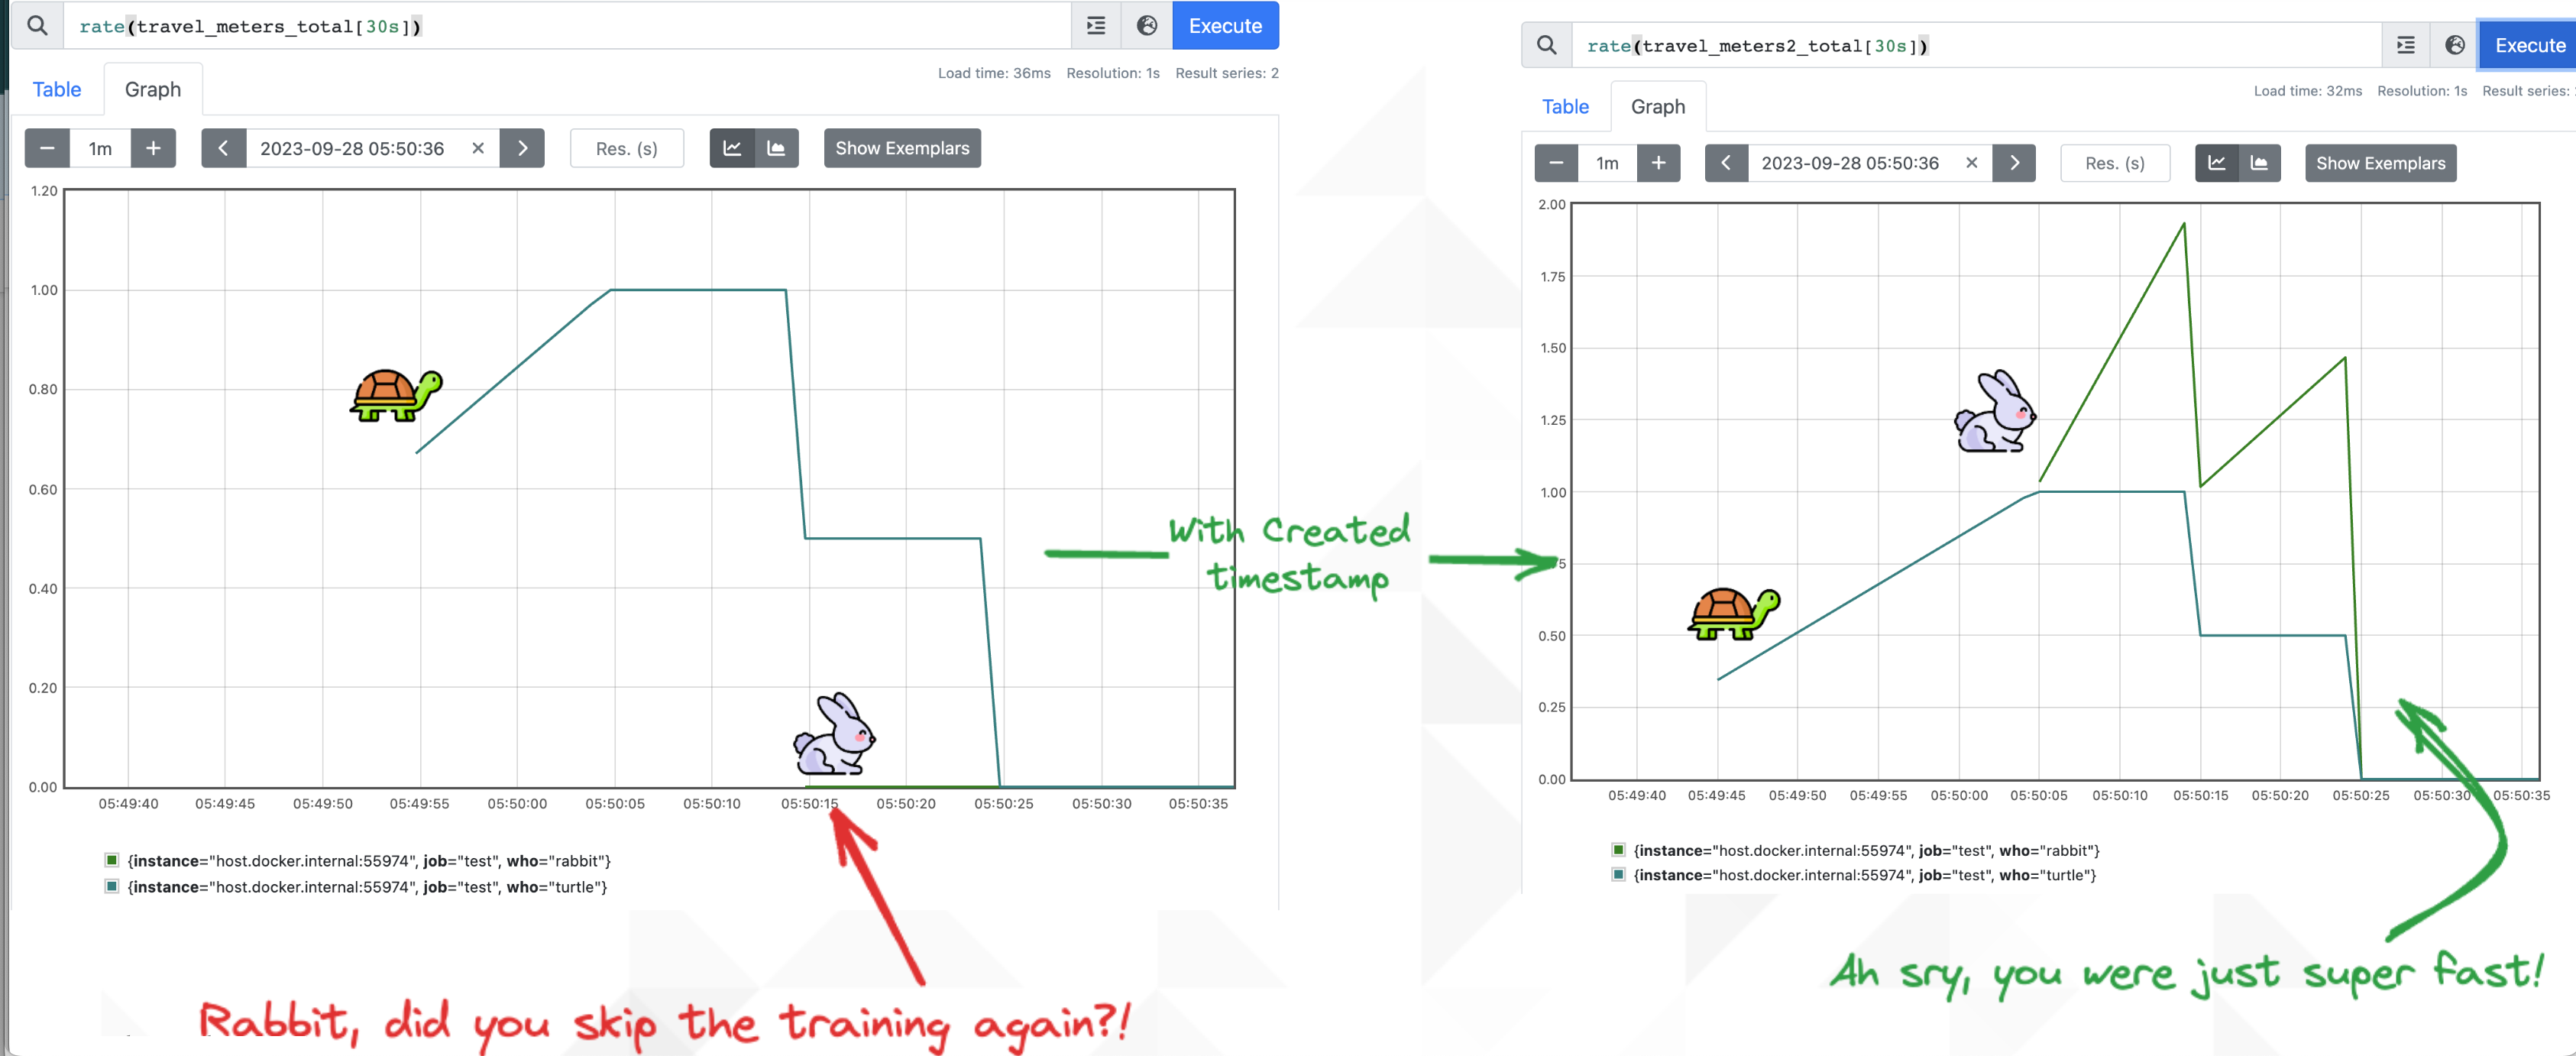
Task: Click the bar chart icon on right panel
Action: (x=2259, y=163)
